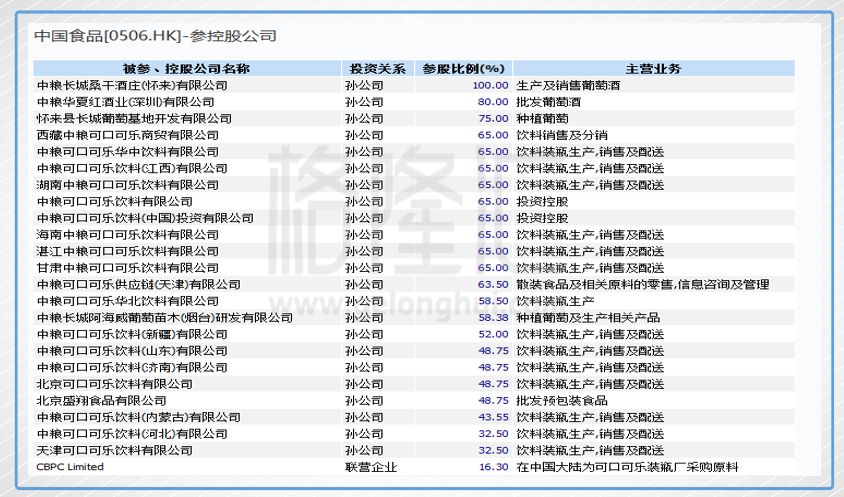Click the 种植葡萄及生产相关产品 business cell

(588, 318)
